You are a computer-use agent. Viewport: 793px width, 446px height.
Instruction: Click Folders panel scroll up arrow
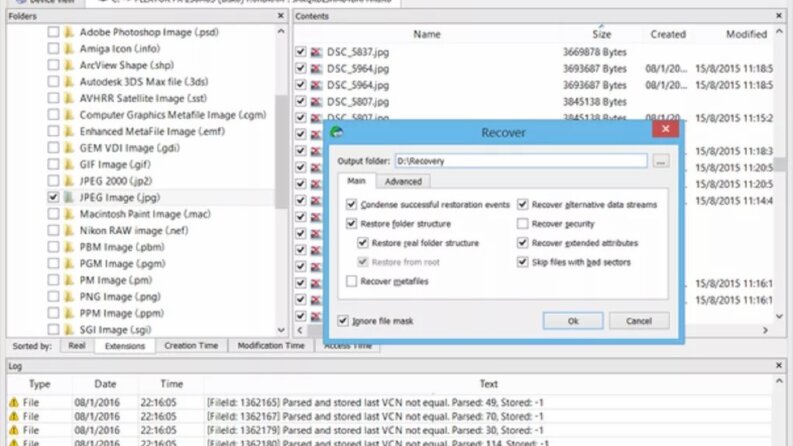coord(281,32)
